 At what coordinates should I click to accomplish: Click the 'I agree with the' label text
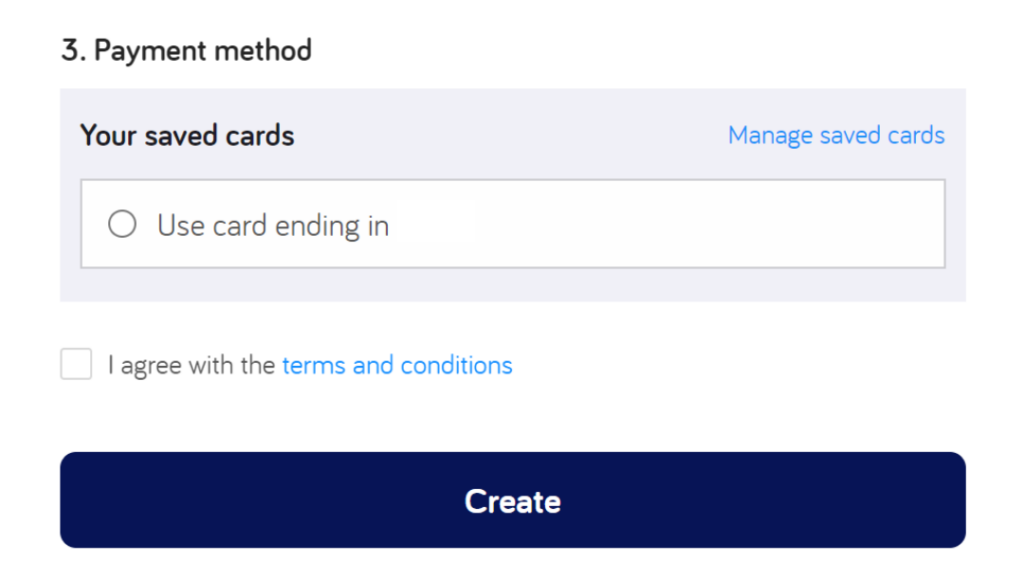coord(190,364)
